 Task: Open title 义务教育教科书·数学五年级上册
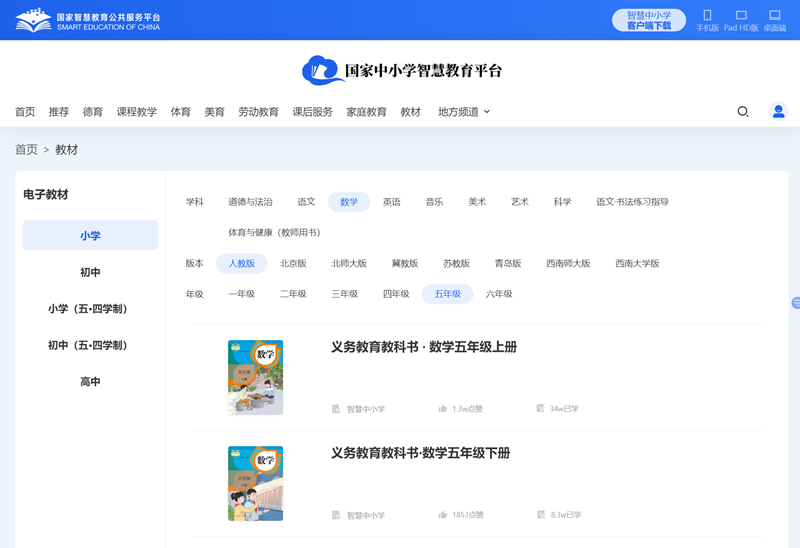pyautogui.click(x=424, y=347)
